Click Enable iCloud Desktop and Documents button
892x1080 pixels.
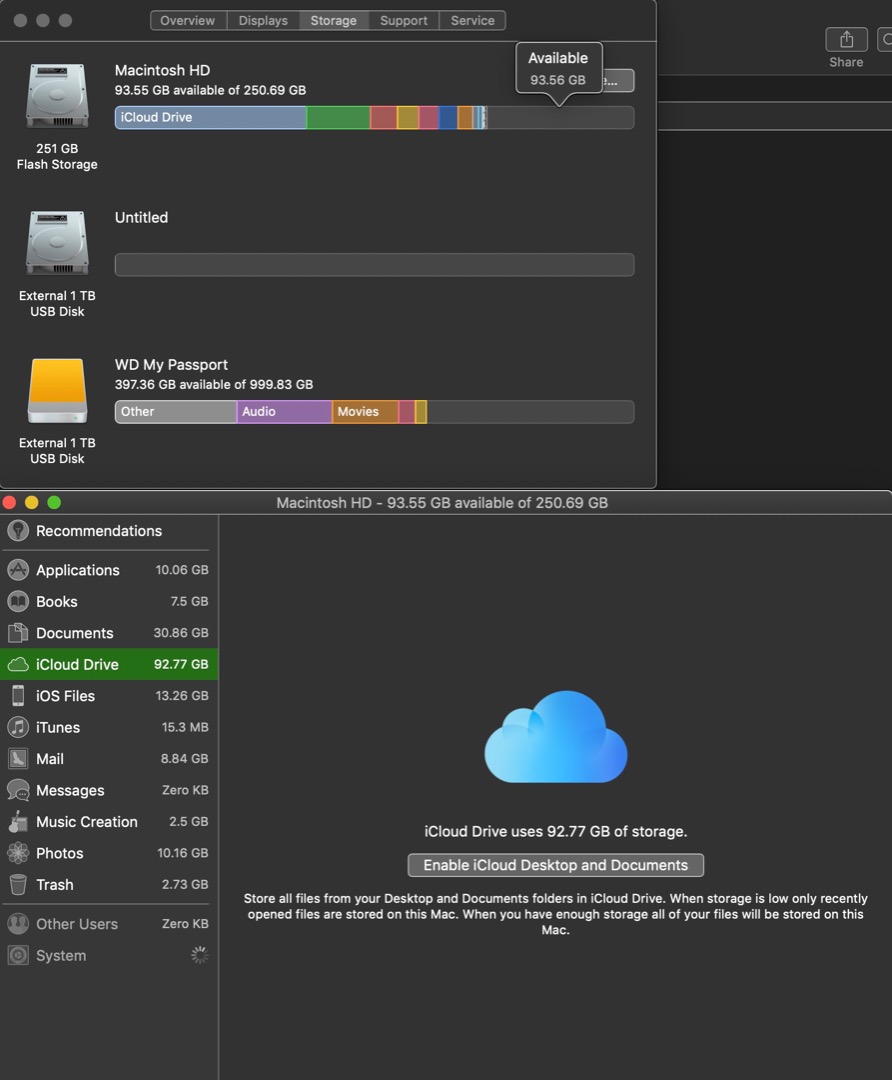point(556,865)
